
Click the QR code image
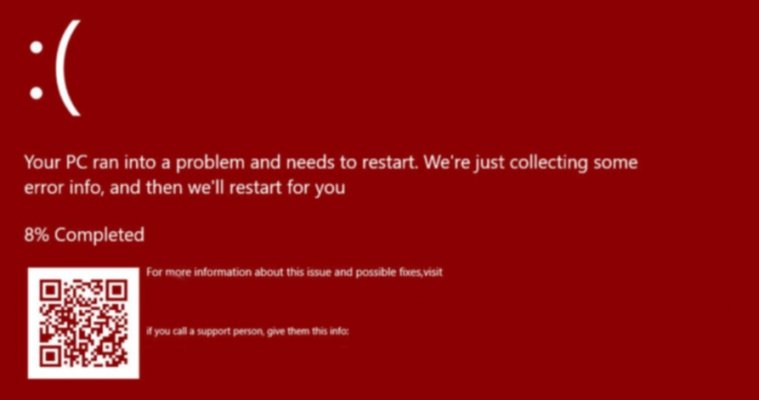point(83,323)
